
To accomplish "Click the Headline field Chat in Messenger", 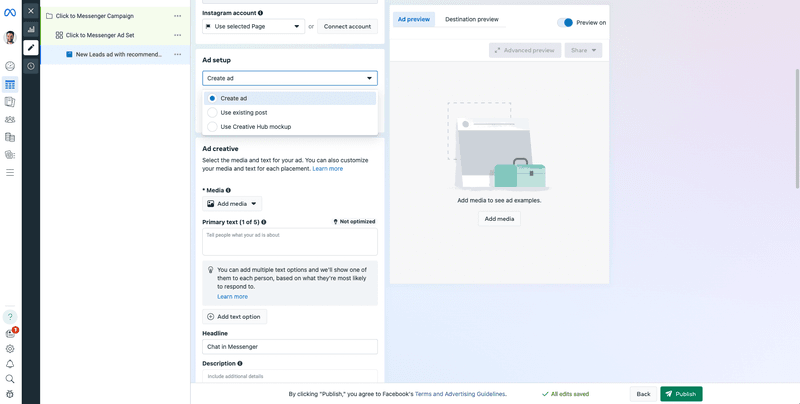I will pos(290,347).
